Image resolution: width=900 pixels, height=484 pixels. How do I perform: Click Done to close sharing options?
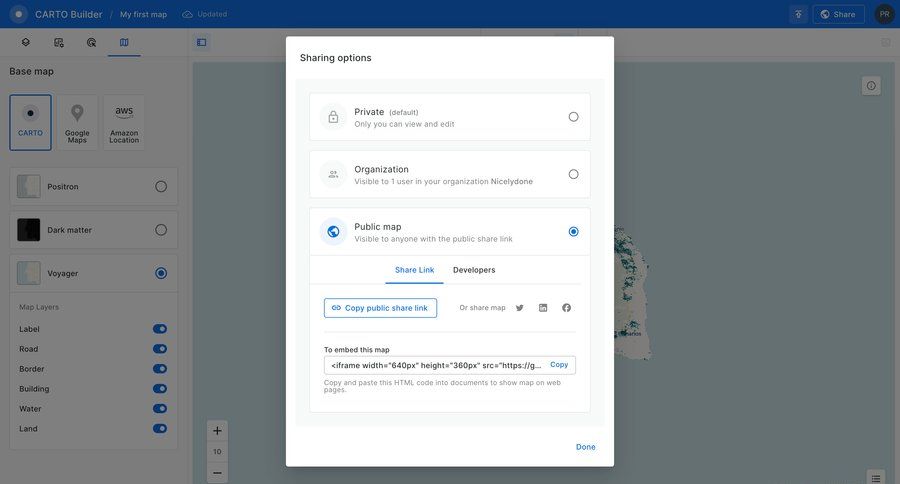pyautogui.click(x=585, y=447)
